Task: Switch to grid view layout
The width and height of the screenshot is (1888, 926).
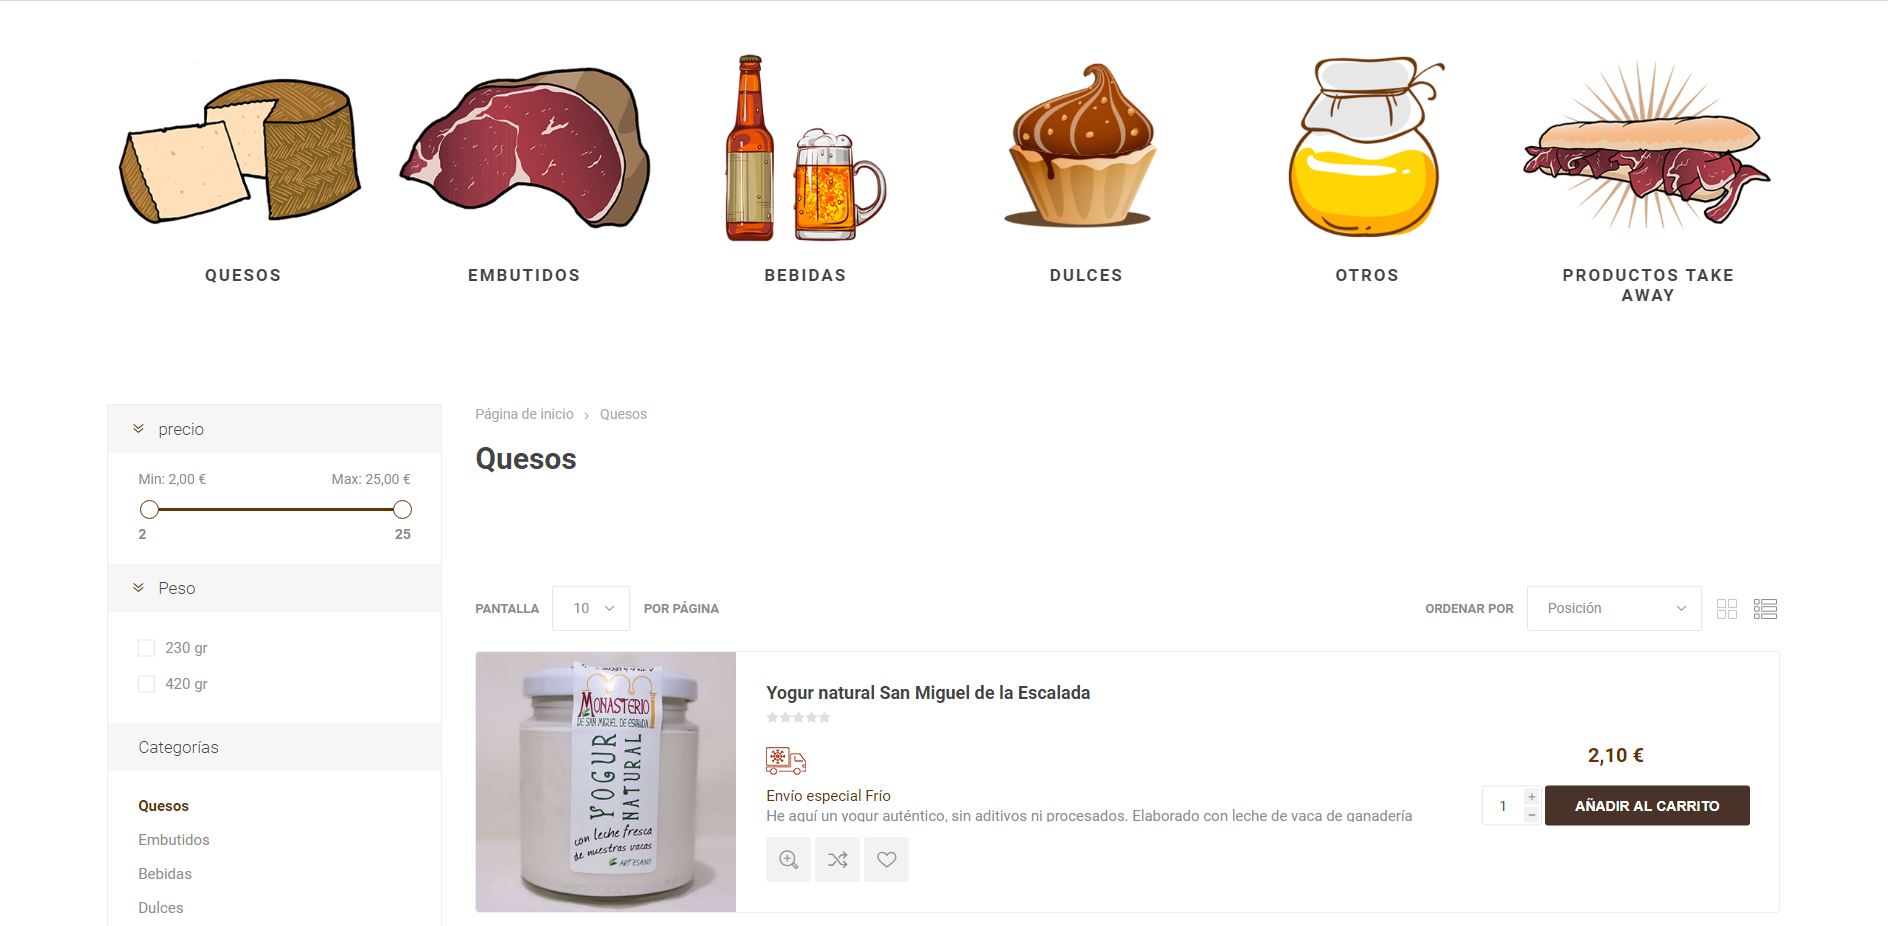Action: (1726, 609)
